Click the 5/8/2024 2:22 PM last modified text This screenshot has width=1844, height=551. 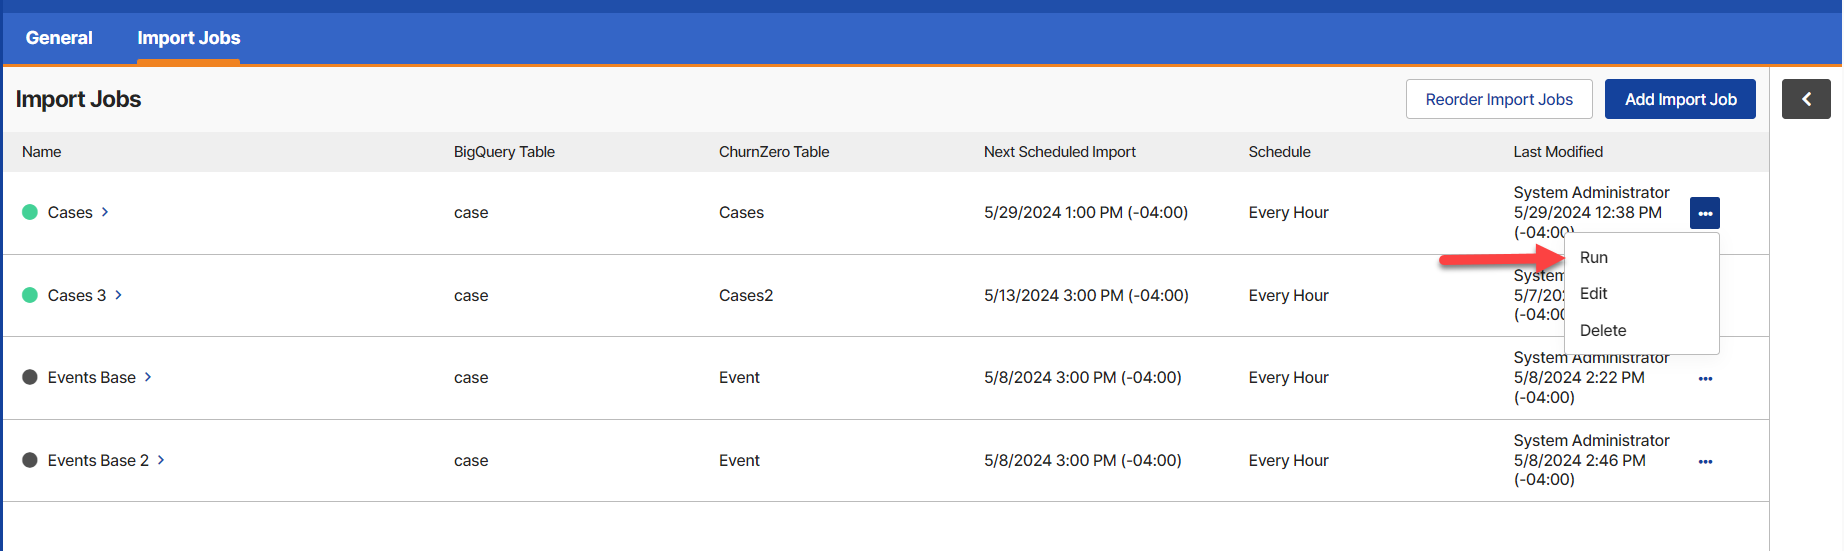click(x=1579, y=377)
